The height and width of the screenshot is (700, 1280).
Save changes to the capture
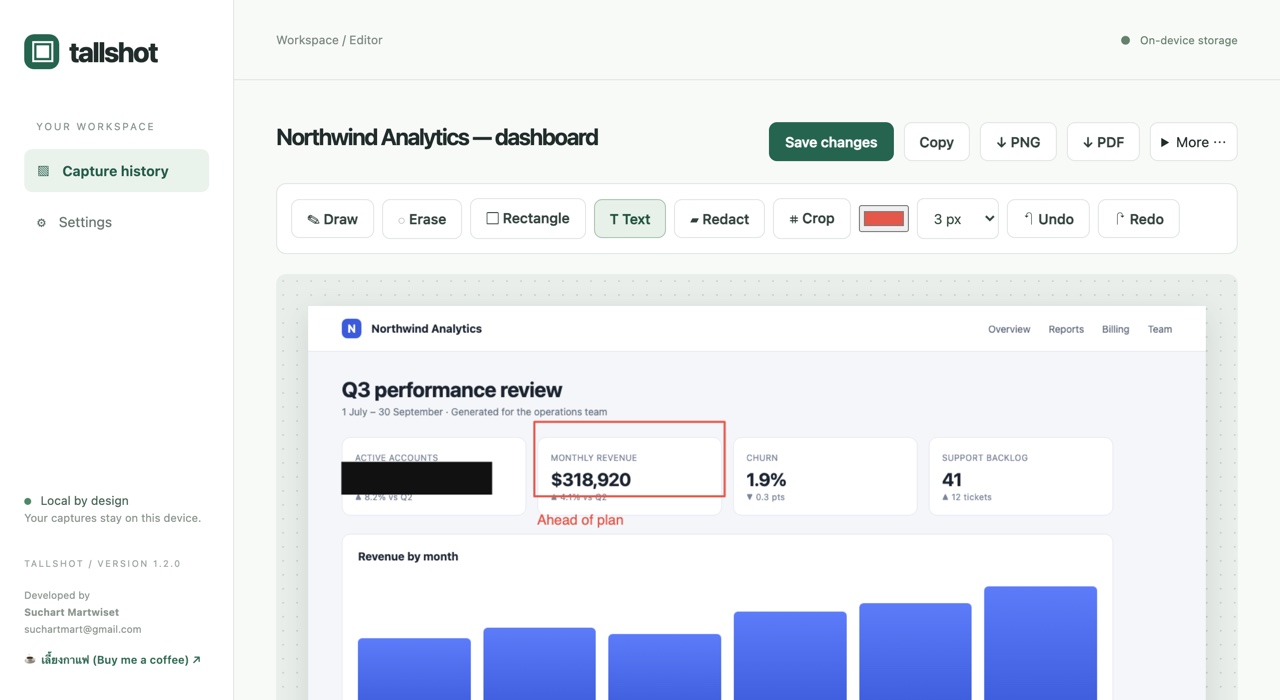pos(831,142)
